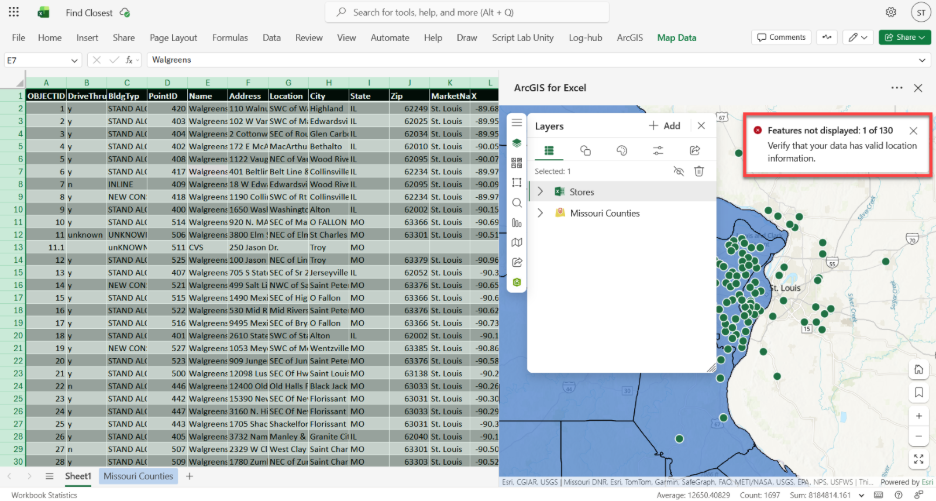This screenshot has height=501, width=936.
Task: Open the layer pop-up configuration tab icon
Action: coord(621,150)
